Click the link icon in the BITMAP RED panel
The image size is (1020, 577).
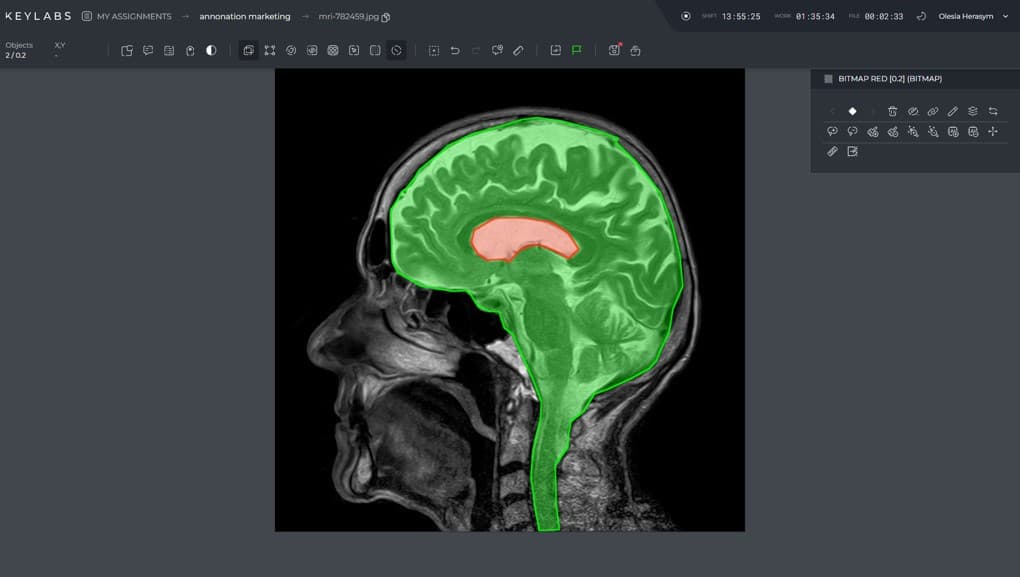point(932,111)
